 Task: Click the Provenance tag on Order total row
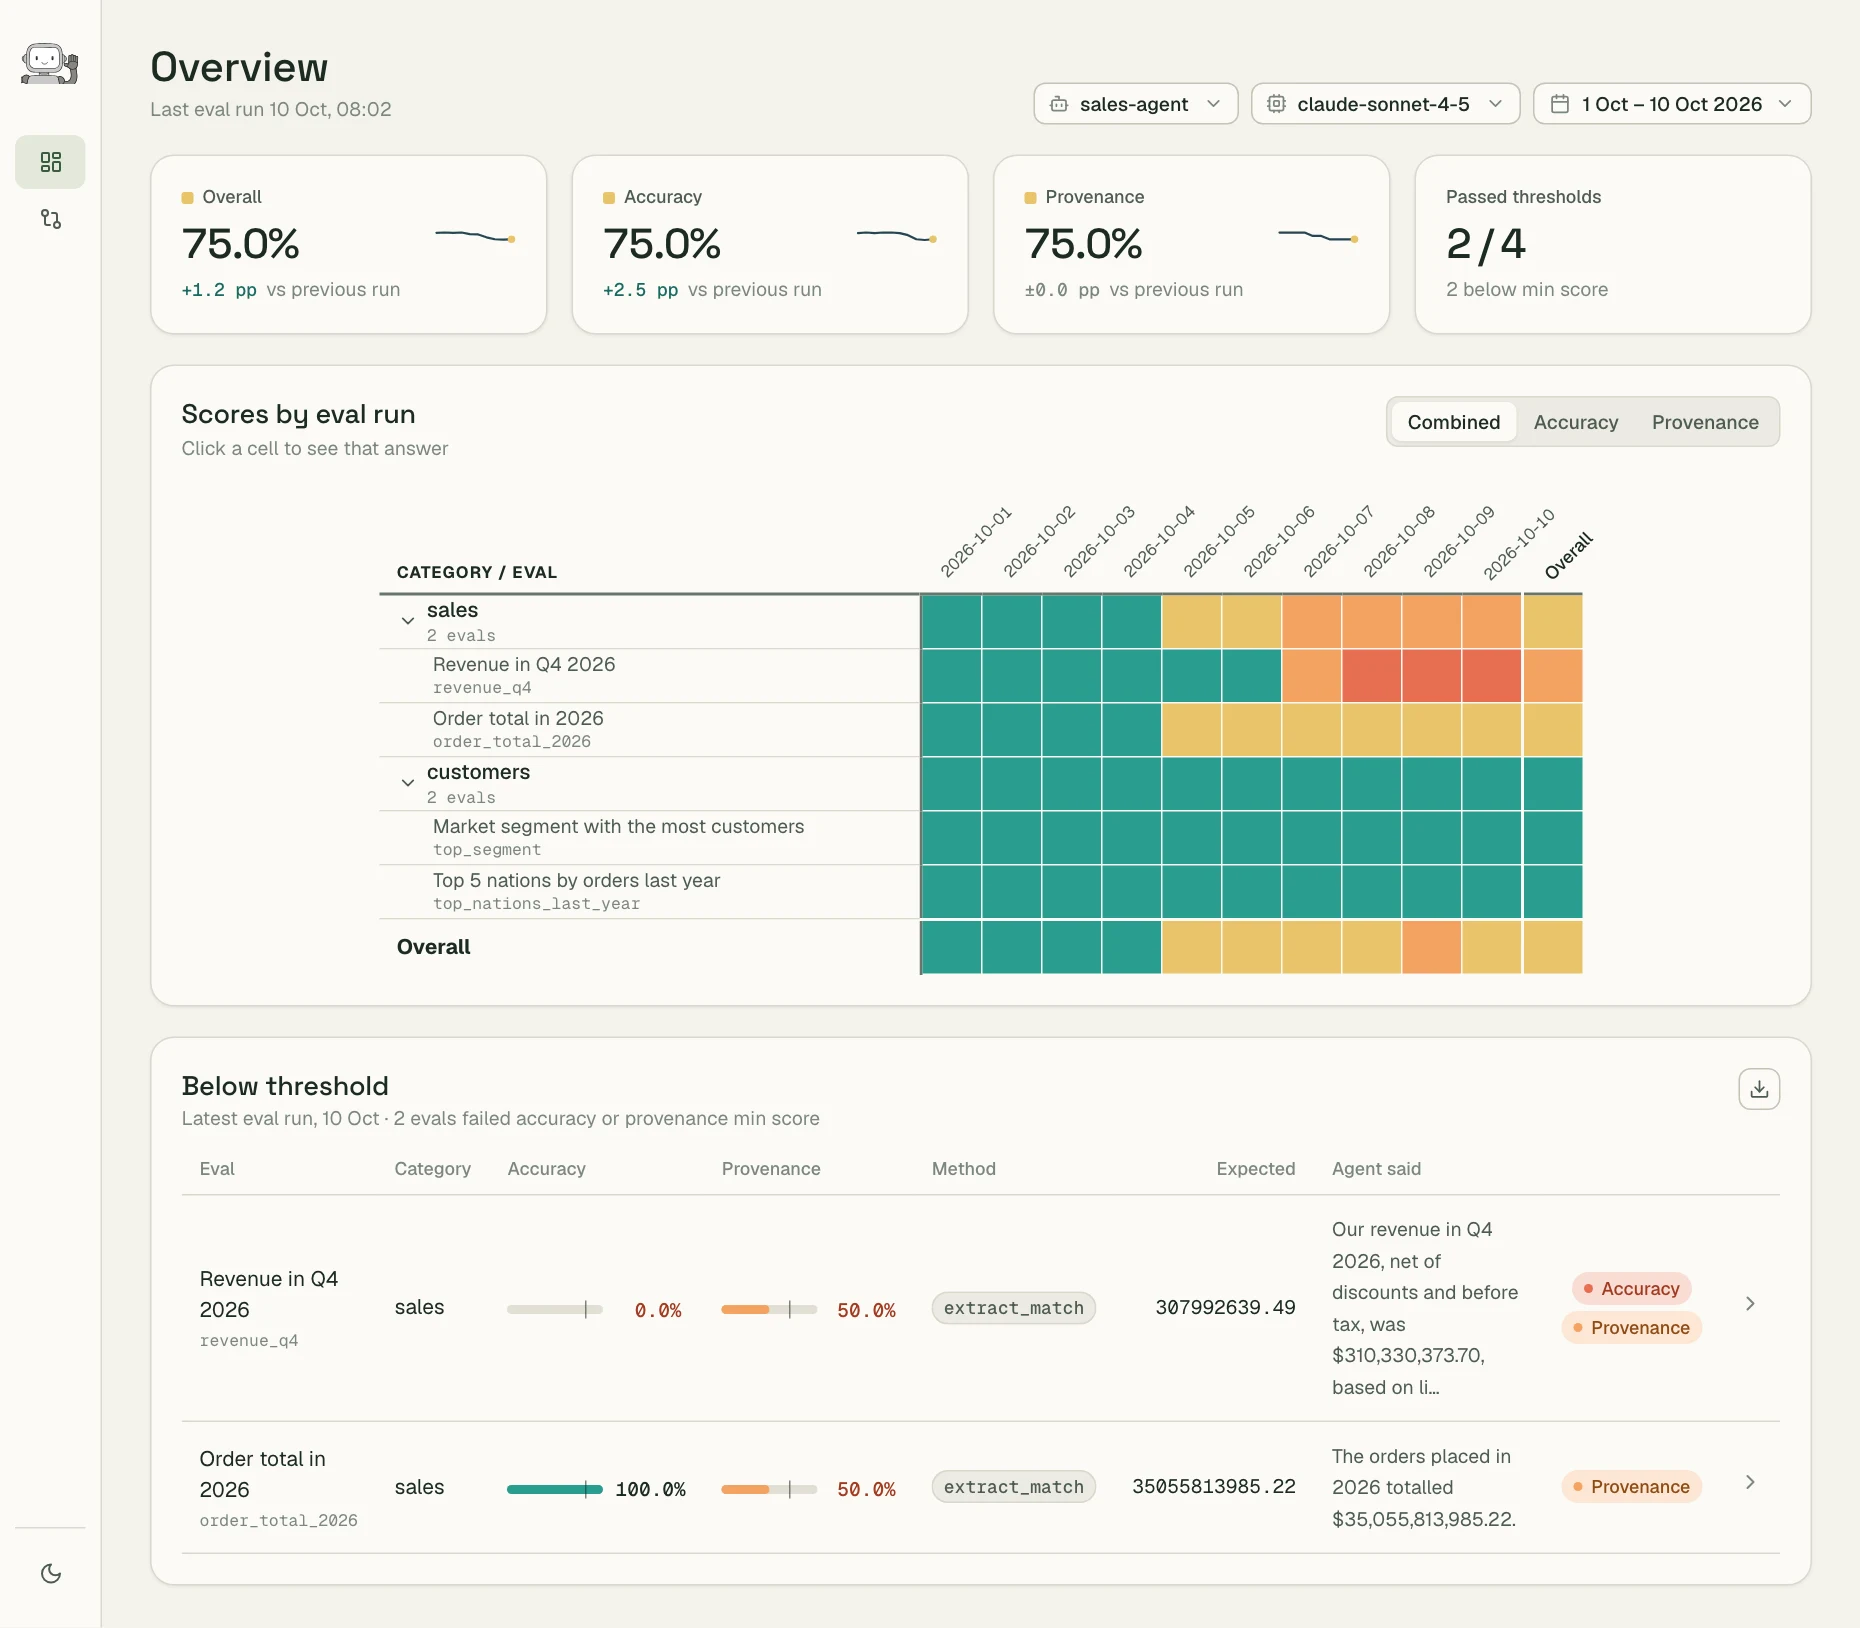point(1632,1487)
